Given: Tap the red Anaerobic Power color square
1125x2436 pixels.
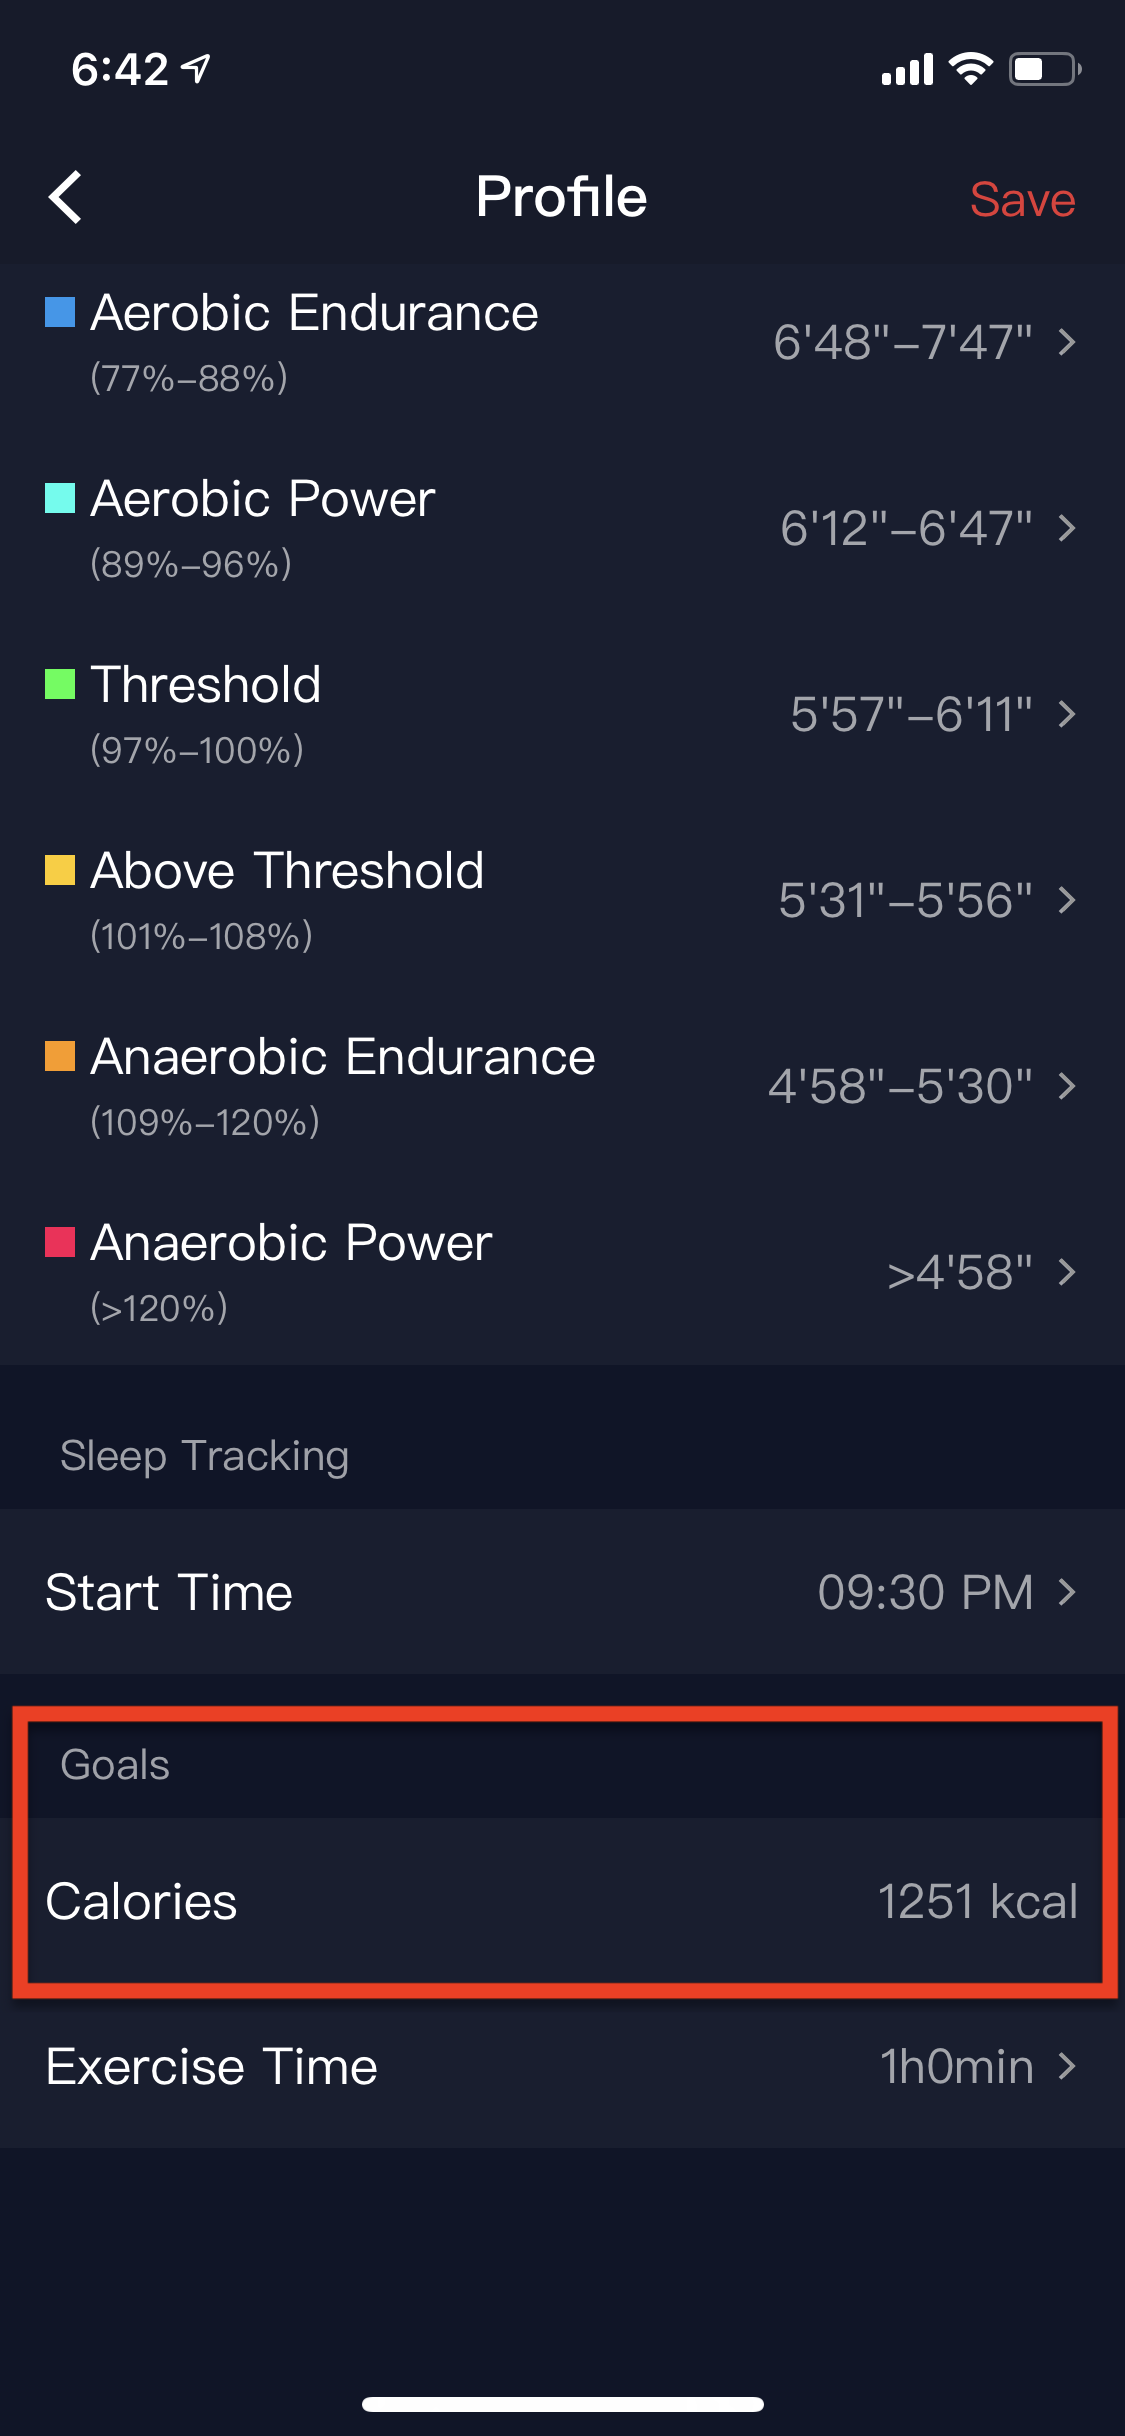Looking at the screenshot, I should 60,1242.
